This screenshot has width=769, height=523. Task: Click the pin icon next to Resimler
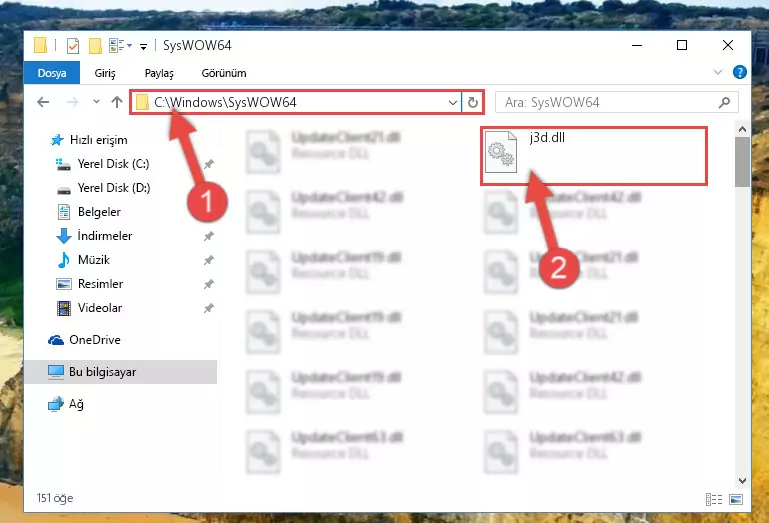pos(208,284)
